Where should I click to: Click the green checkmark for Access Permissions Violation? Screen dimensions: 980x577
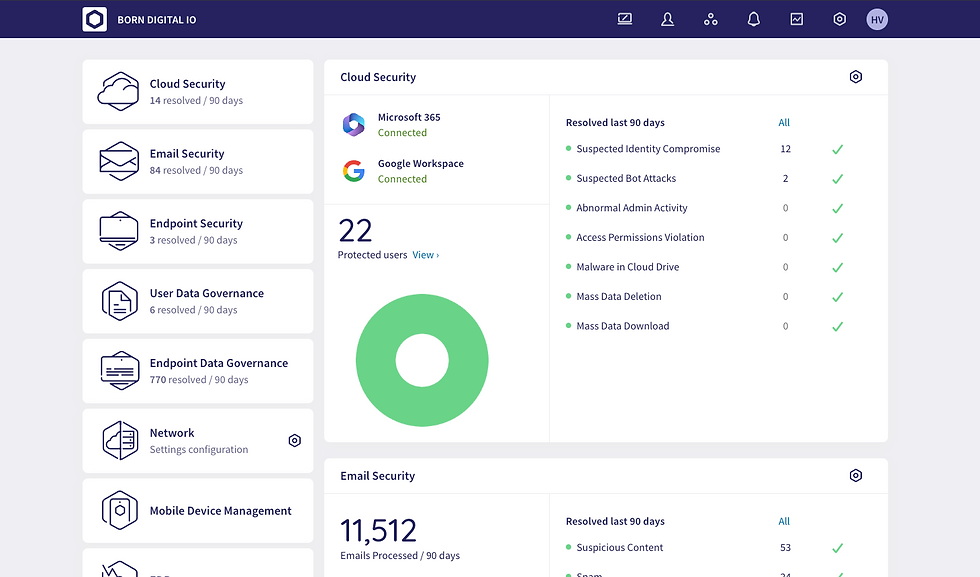838,238
